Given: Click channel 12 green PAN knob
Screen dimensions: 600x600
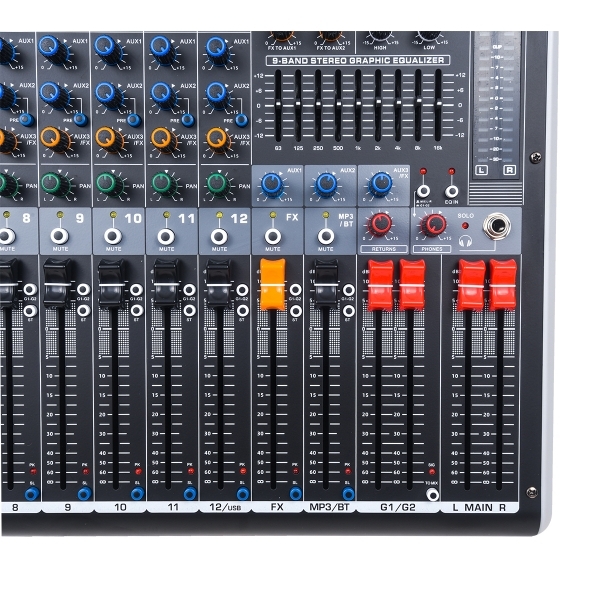Looking at the screenshot, I should 218,184.
